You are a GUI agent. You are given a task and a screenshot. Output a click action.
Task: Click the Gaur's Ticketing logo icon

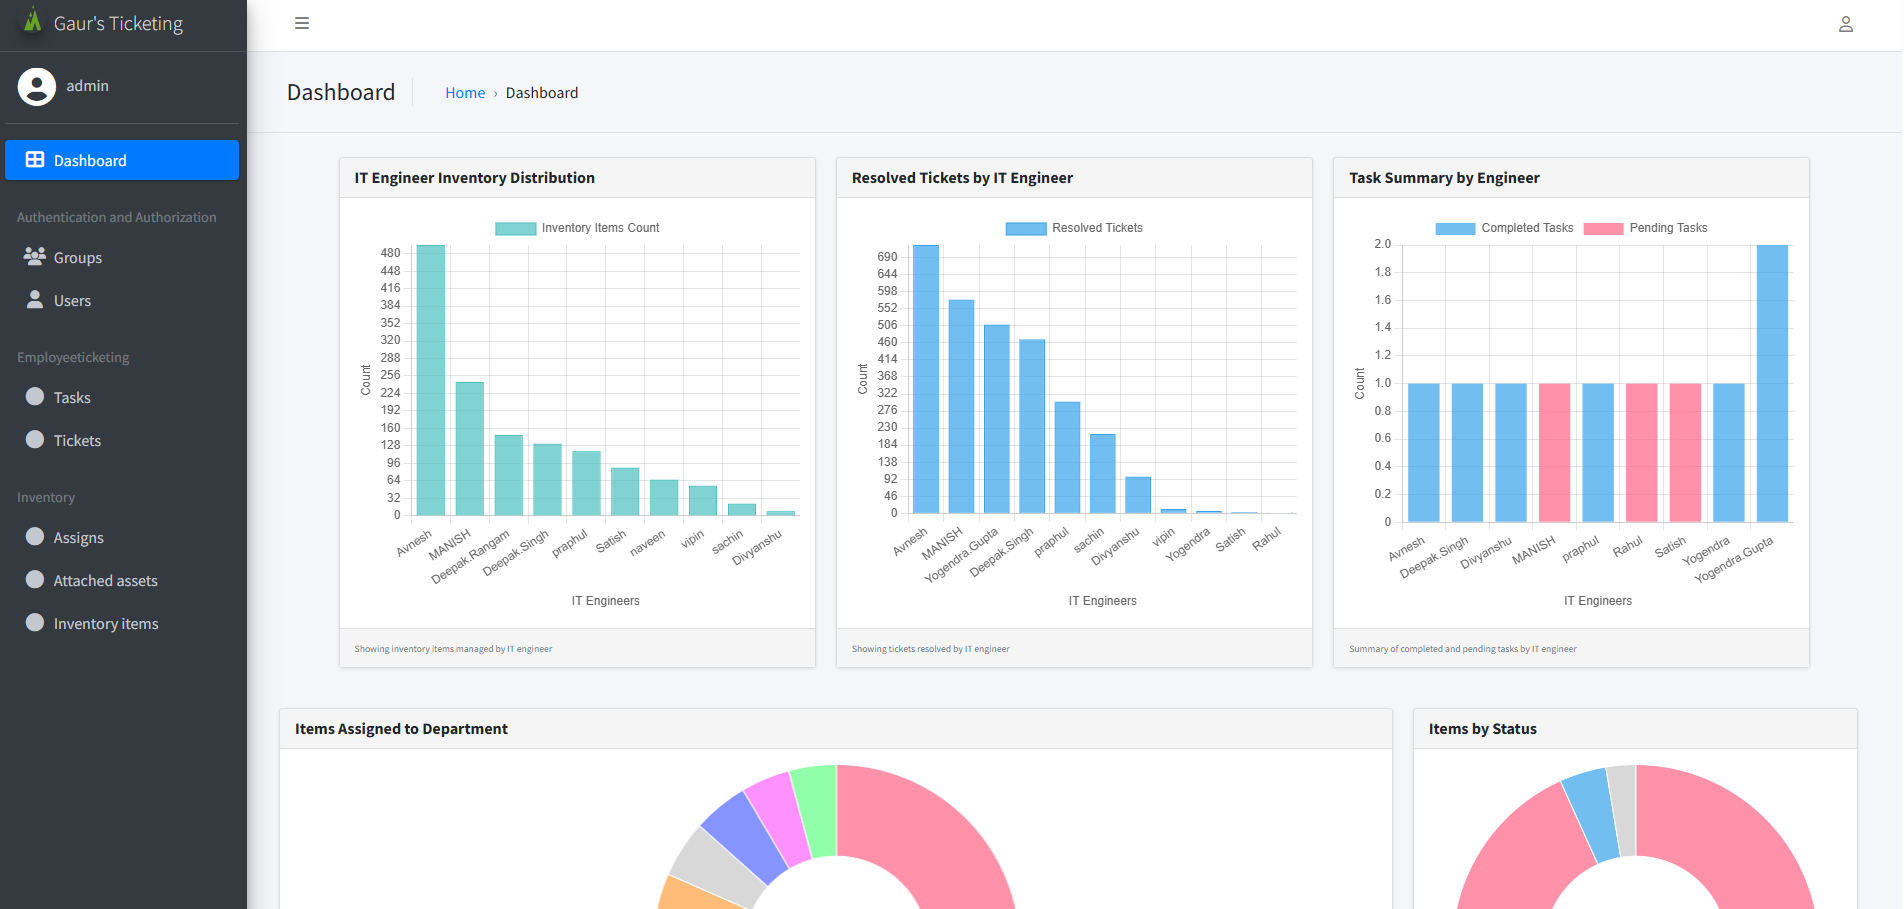pyautogui.click(x=33, y=21)
